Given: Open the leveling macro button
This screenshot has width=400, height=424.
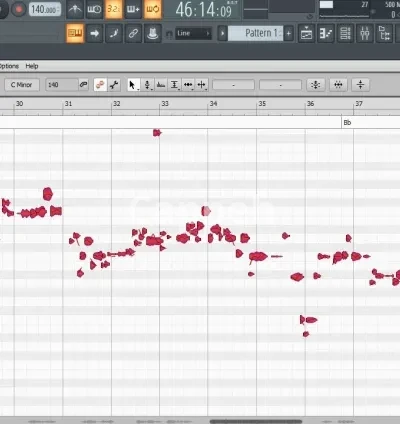Looking at the screenshot, I should [x=360, y=85].
